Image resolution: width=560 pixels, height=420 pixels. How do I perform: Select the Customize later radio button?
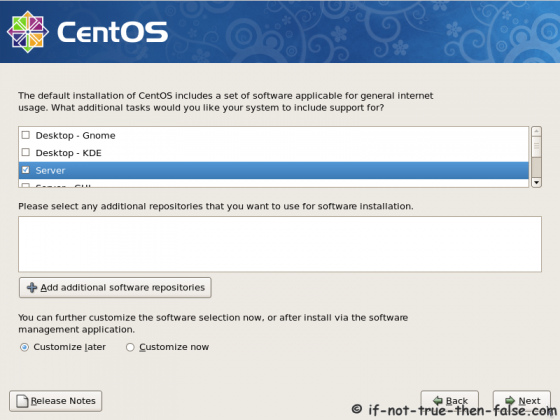24,347
